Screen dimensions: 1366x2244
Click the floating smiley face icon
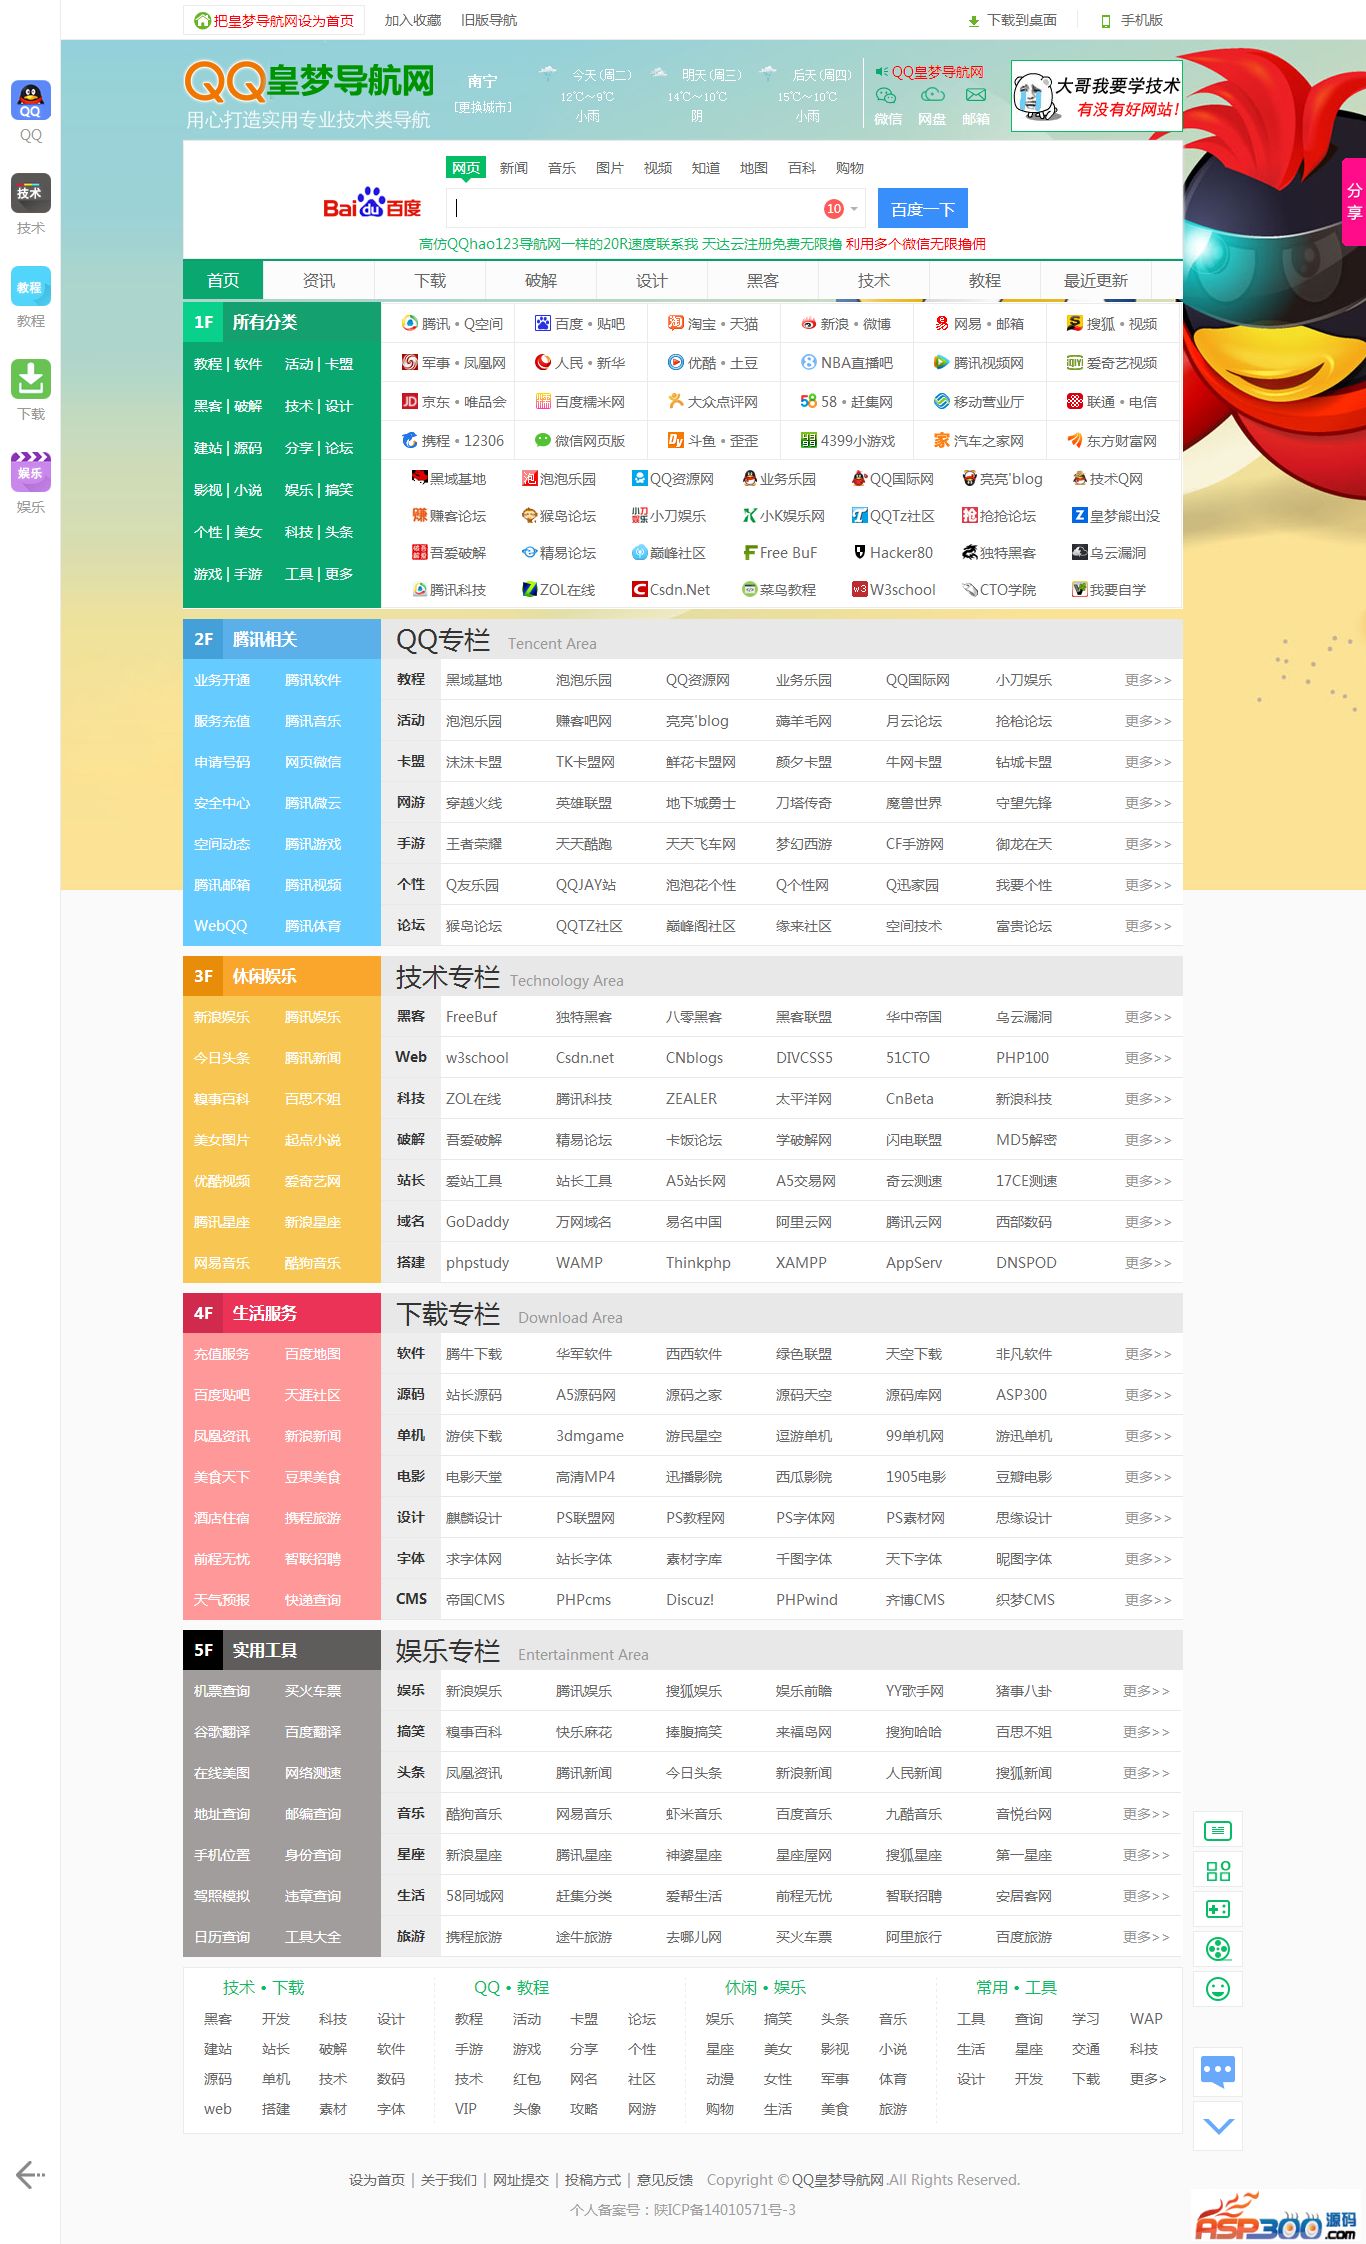pyautogui.click(x=1218, y=1988)
